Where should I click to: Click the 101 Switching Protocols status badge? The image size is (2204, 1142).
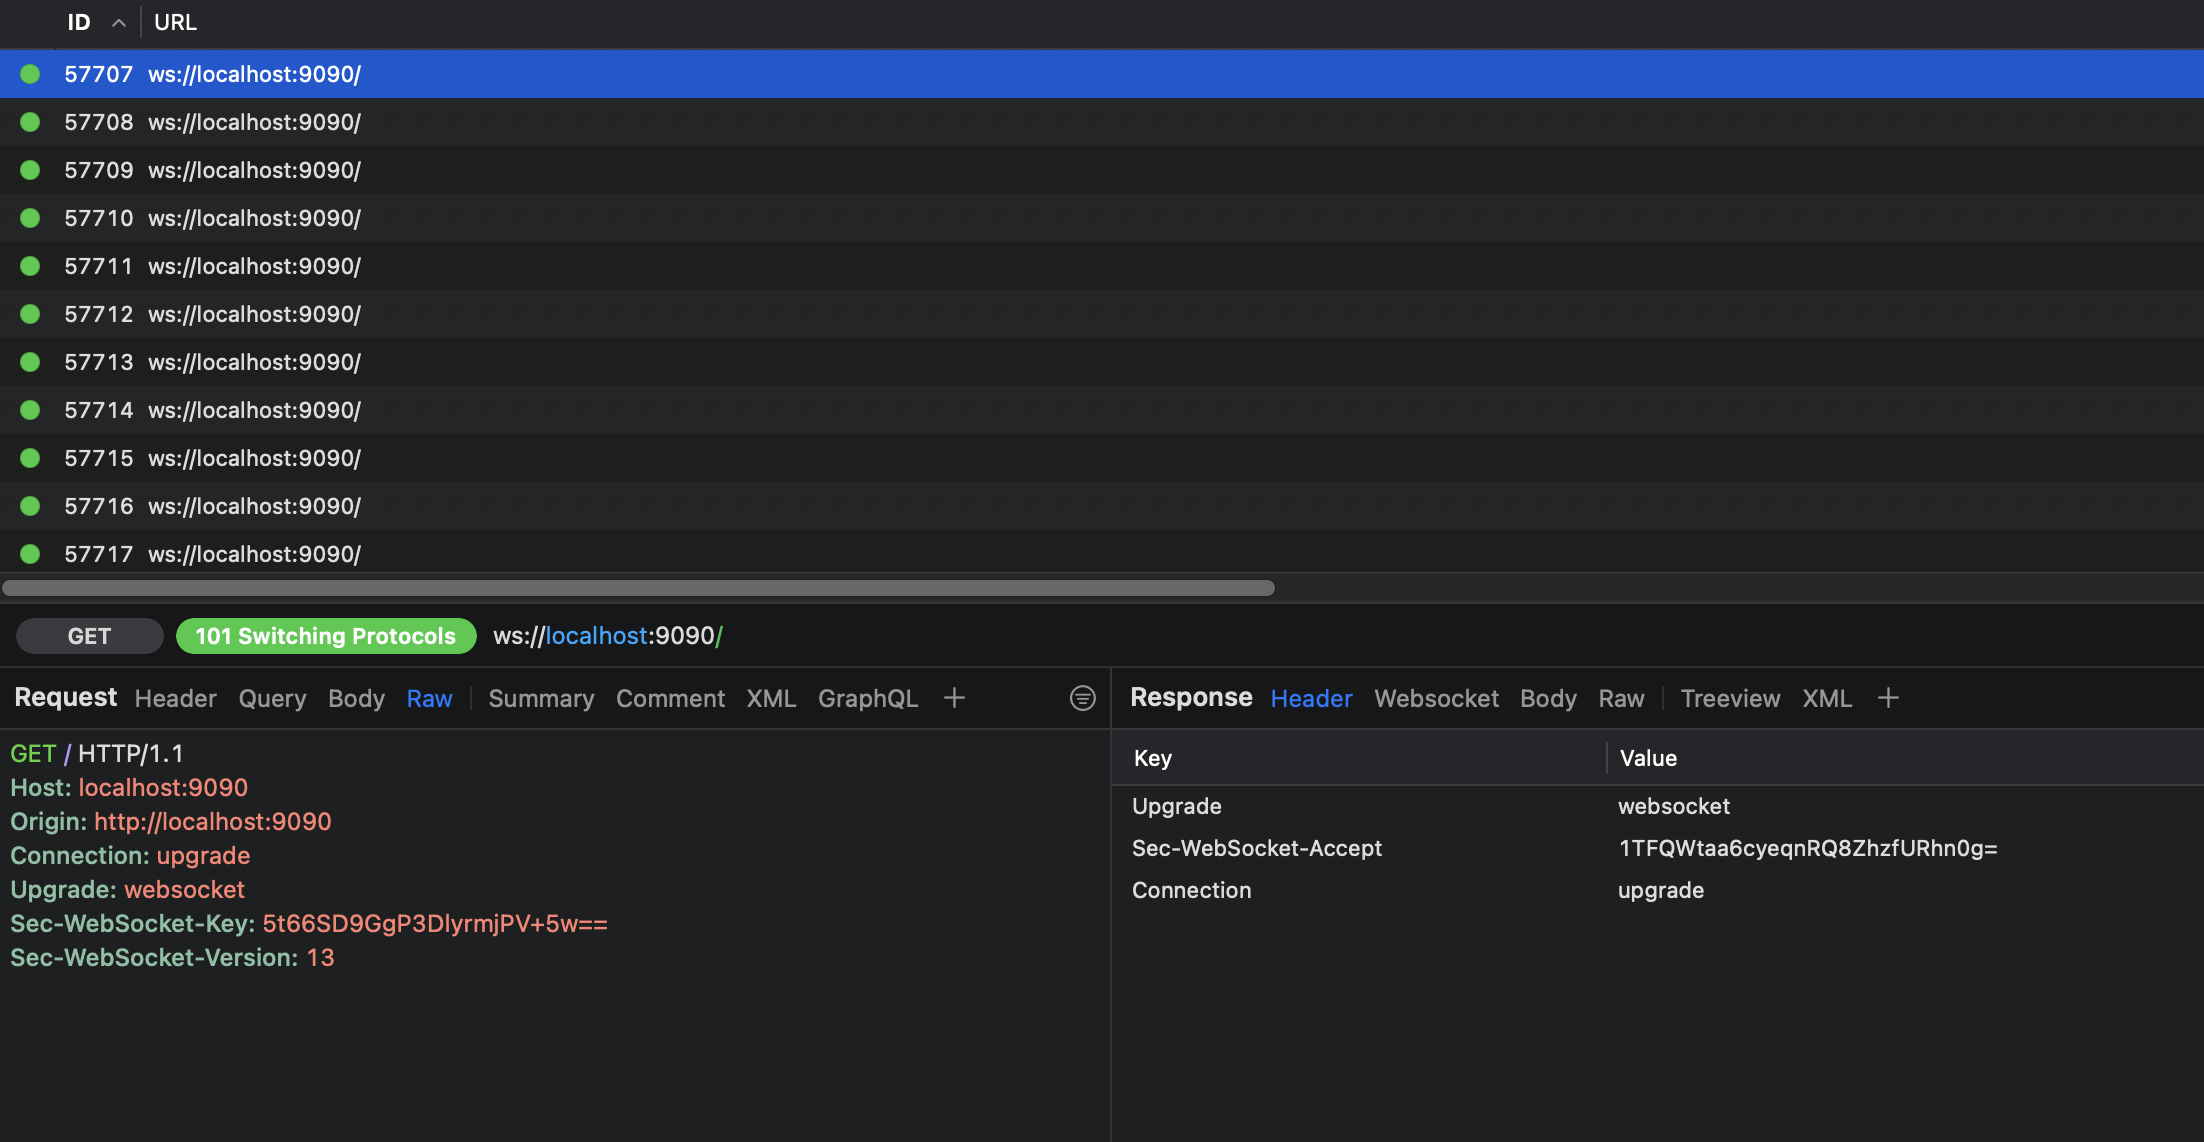325,636
